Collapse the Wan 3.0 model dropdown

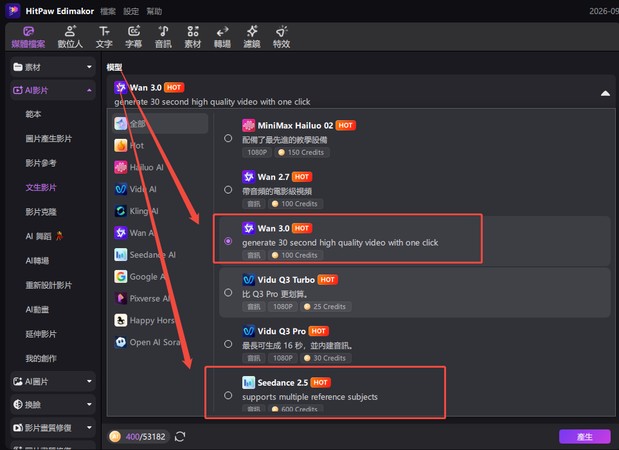pos(605,94)
